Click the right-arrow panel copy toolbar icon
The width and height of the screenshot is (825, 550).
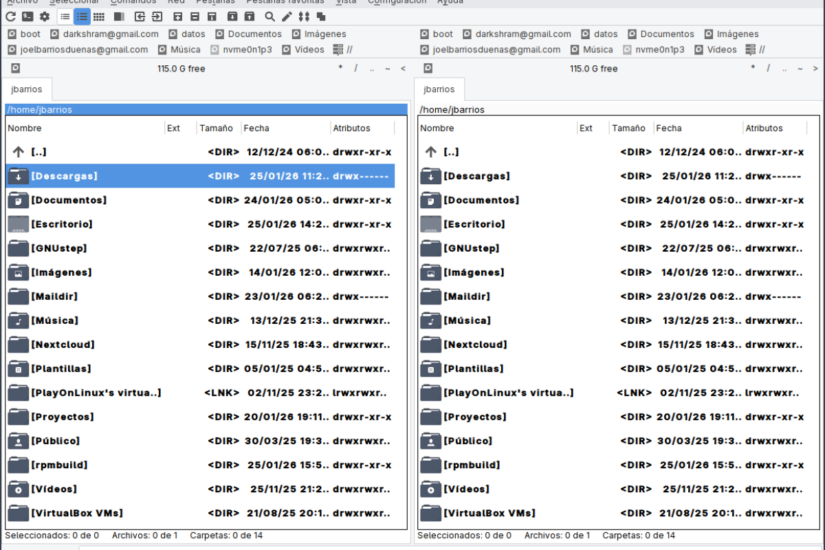(x=157, y=17)
